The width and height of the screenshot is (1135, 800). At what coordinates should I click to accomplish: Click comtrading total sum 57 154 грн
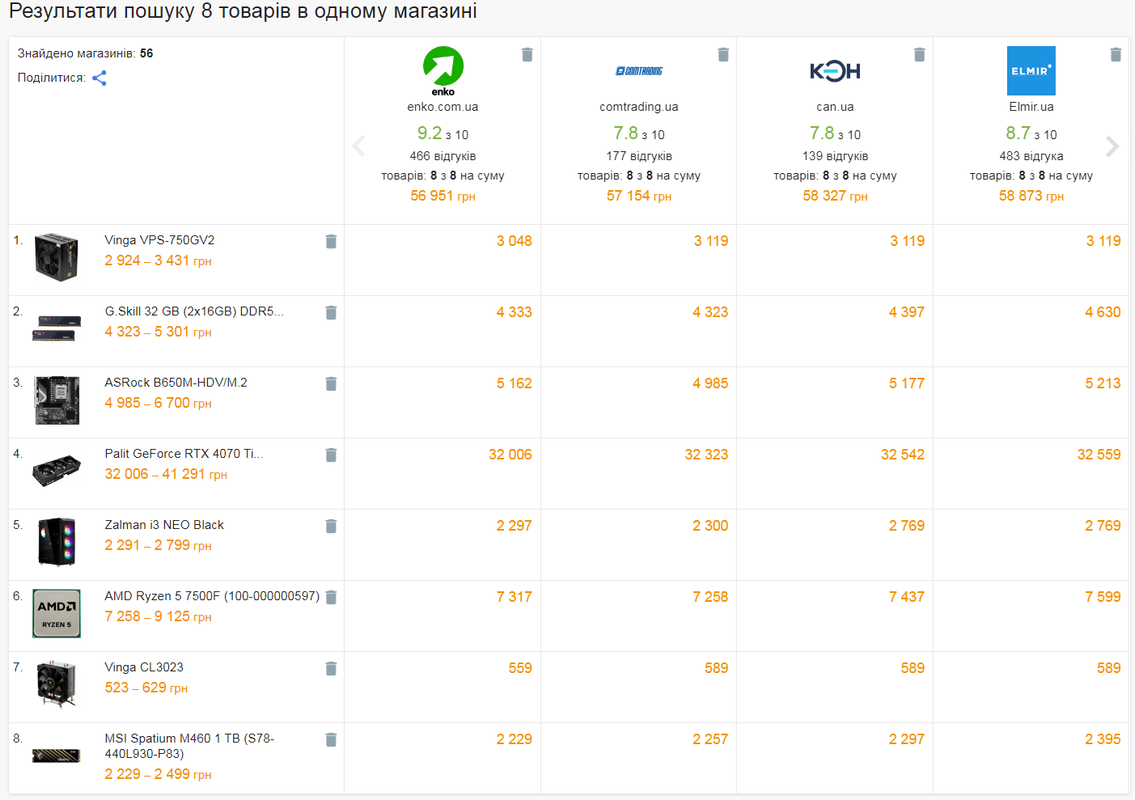(x=639, y=195)
